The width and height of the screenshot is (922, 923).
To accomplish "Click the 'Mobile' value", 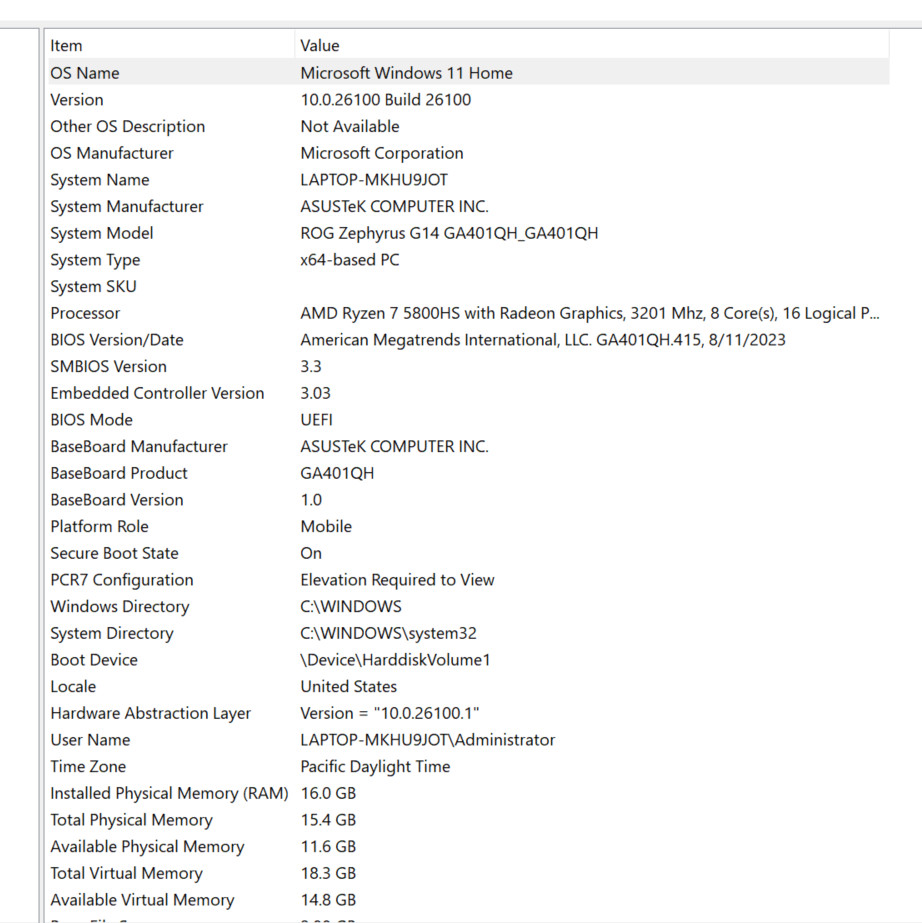I will click(326, 526).
